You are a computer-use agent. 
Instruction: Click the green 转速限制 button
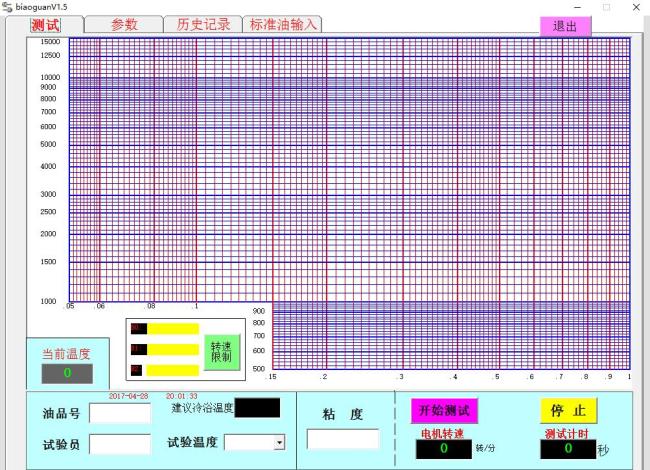222,352
